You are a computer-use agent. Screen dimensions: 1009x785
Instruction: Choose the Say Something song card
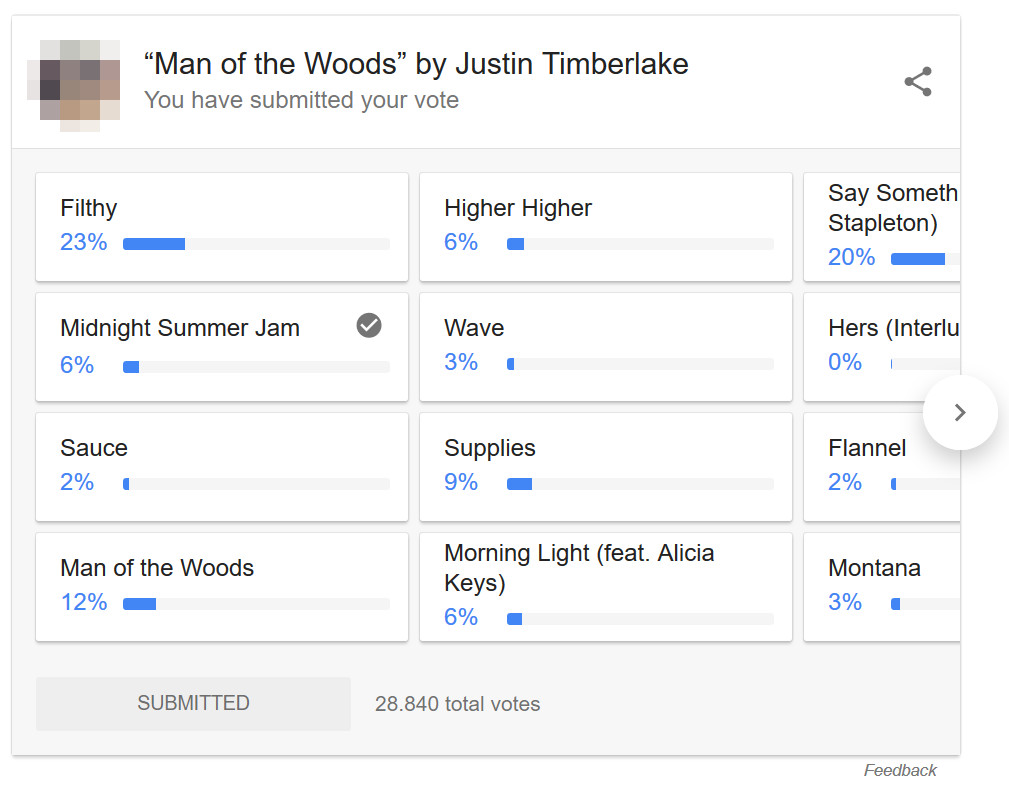(882, 226)
